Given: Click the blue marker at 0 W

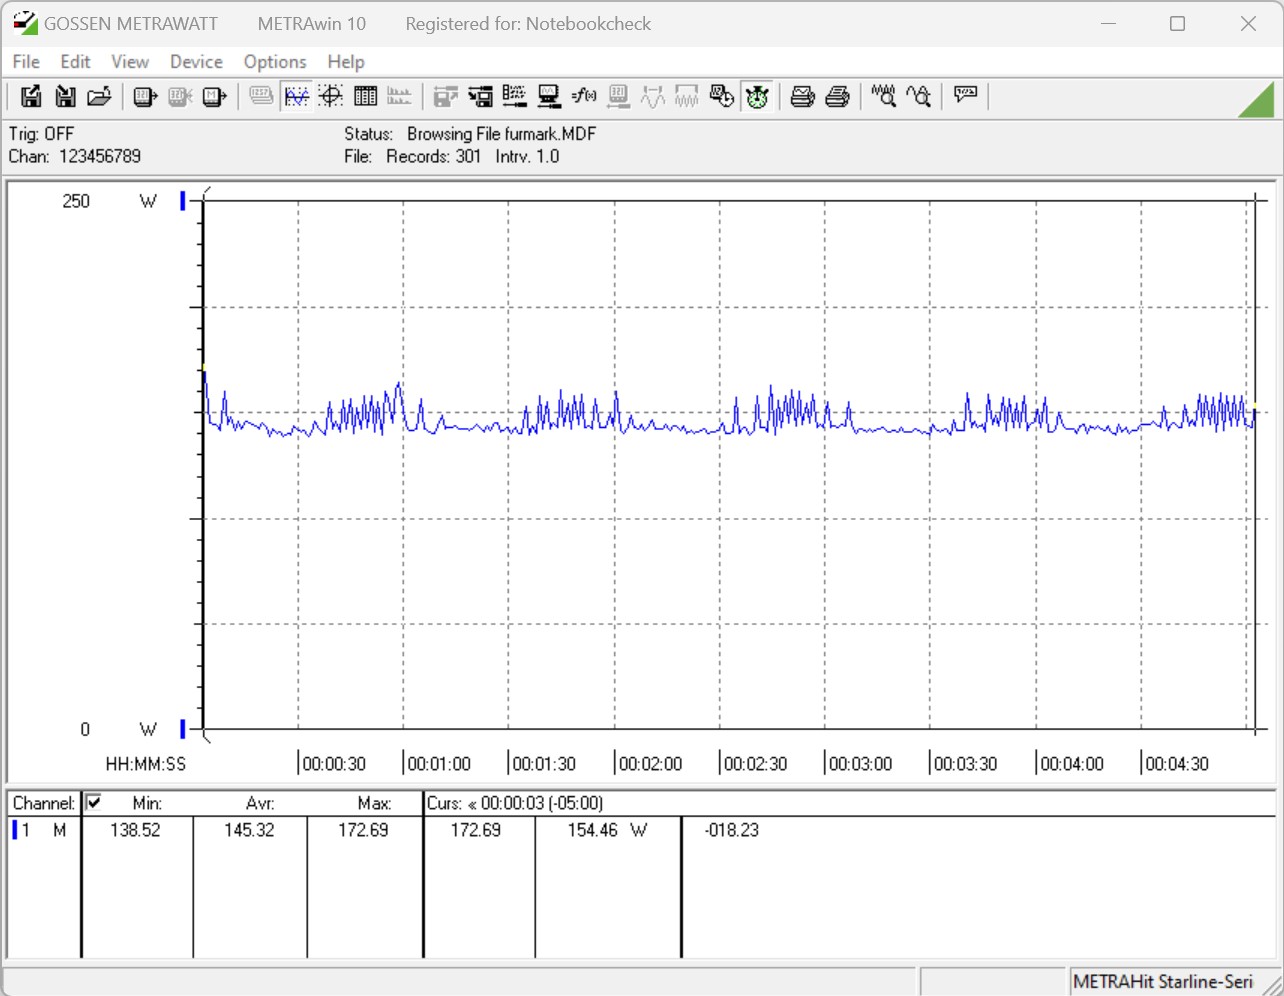Looking at the screenshot, I should pyautogui.click(x=183, y=729).
